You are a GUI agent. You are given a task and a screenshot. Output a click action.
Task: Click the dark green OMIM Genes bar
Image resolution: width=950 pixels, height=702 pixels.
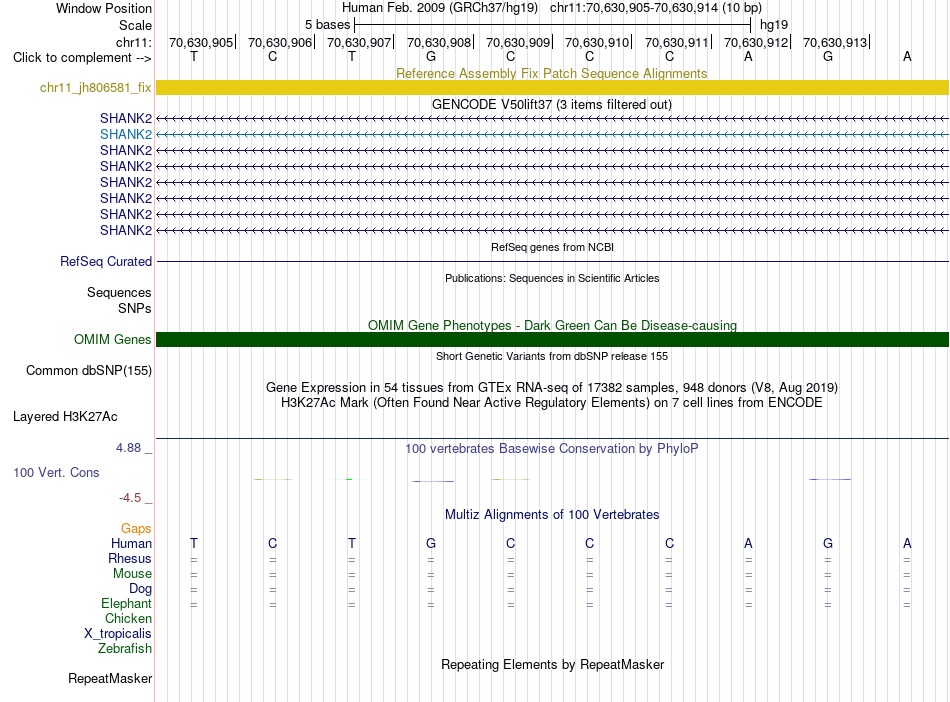pos(552,339)
